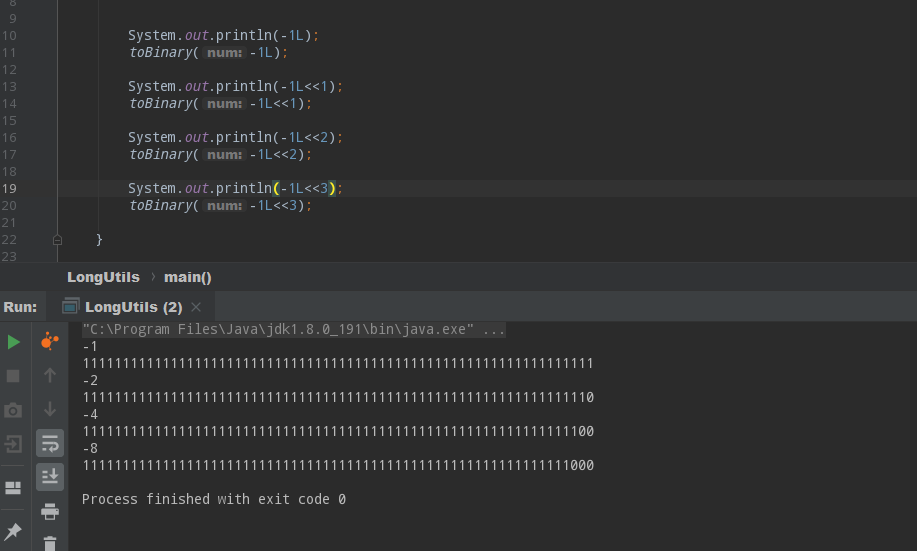Image resolution: width=917 pixels, height=551 pixels.
Task: Print the console output
Action: click(x=49, y=511)
